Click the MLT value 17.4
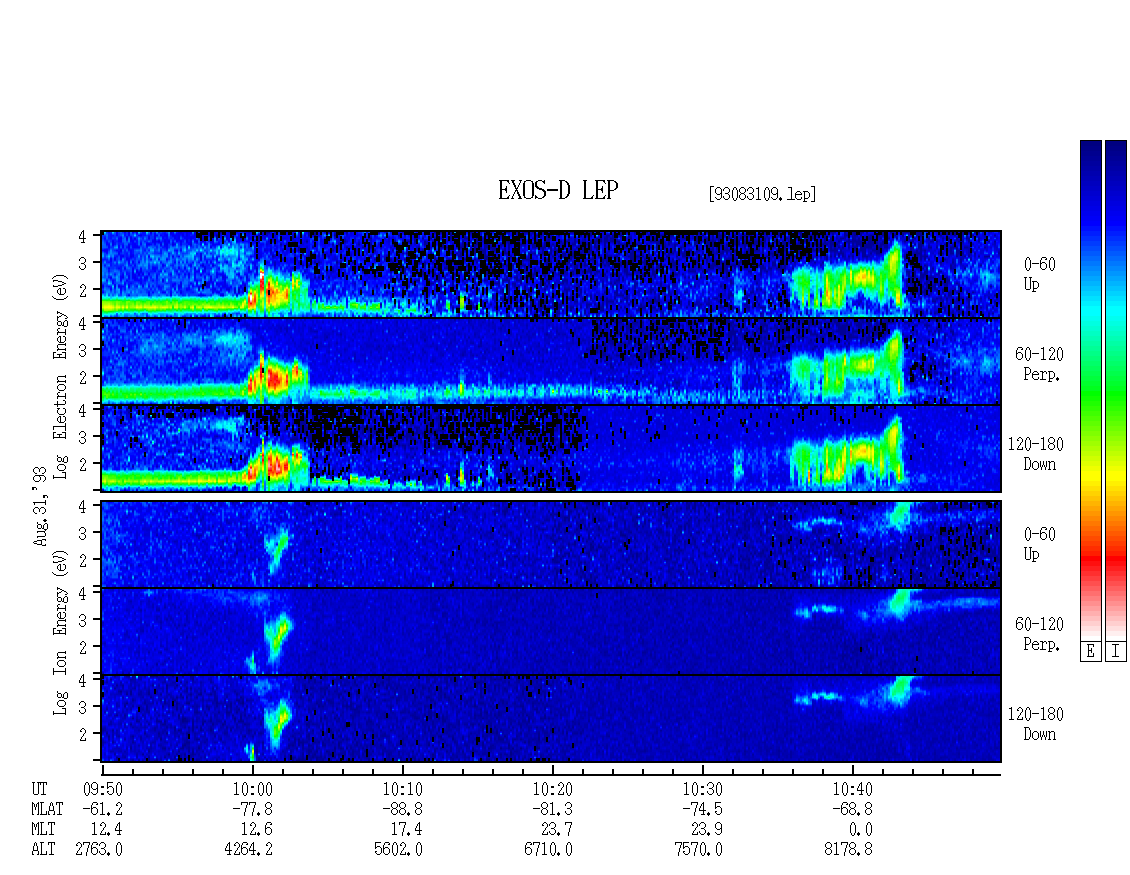Screen dimensions: 1130x875 click(x=406, y=830)
